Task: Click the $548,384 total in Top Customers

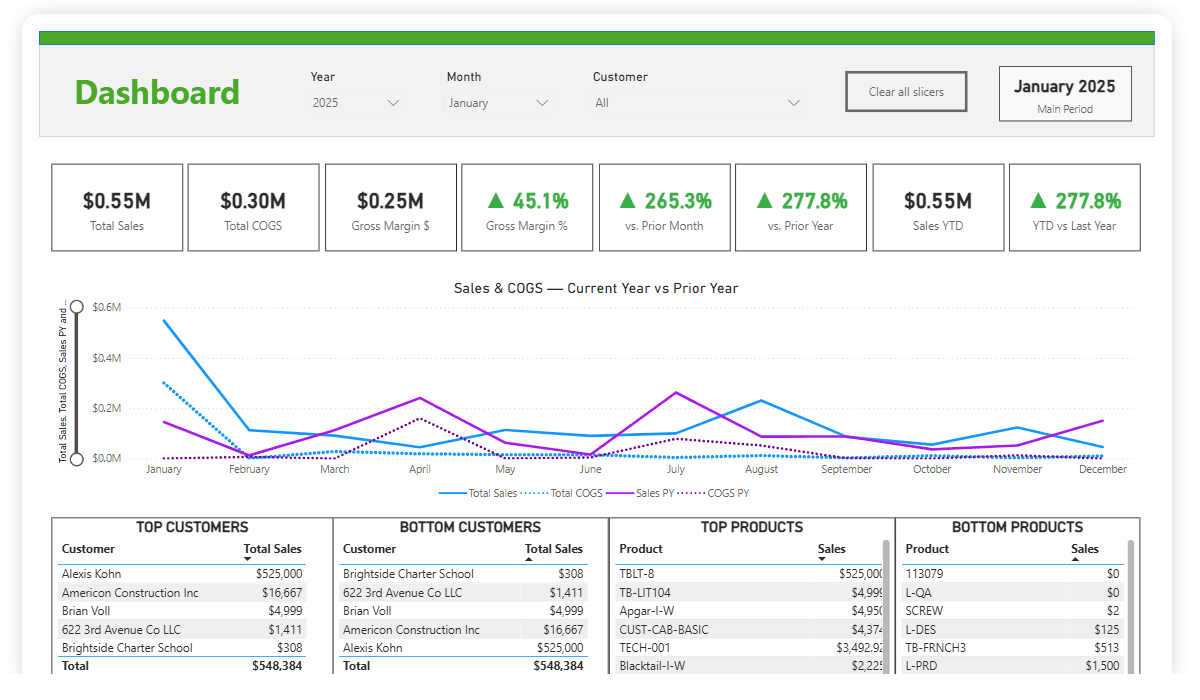Action: [x=277, y=666]
